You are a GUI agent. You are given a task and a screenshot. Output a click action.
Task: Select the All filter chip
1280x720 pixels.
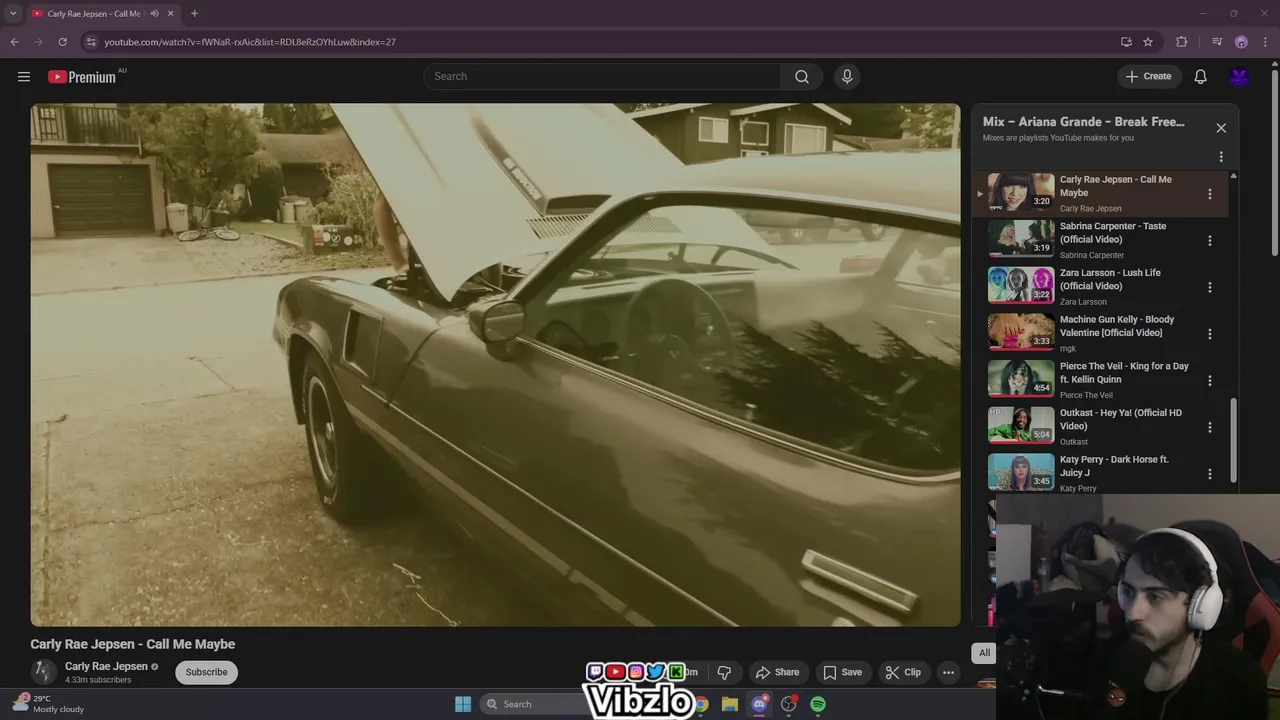(x=984, y=653)
